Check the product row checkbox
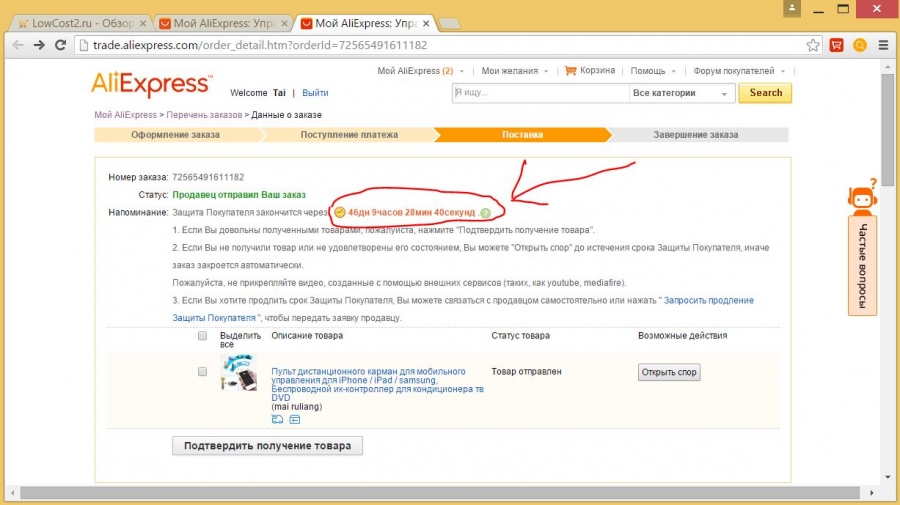900x505 pixels. point(203,371)
